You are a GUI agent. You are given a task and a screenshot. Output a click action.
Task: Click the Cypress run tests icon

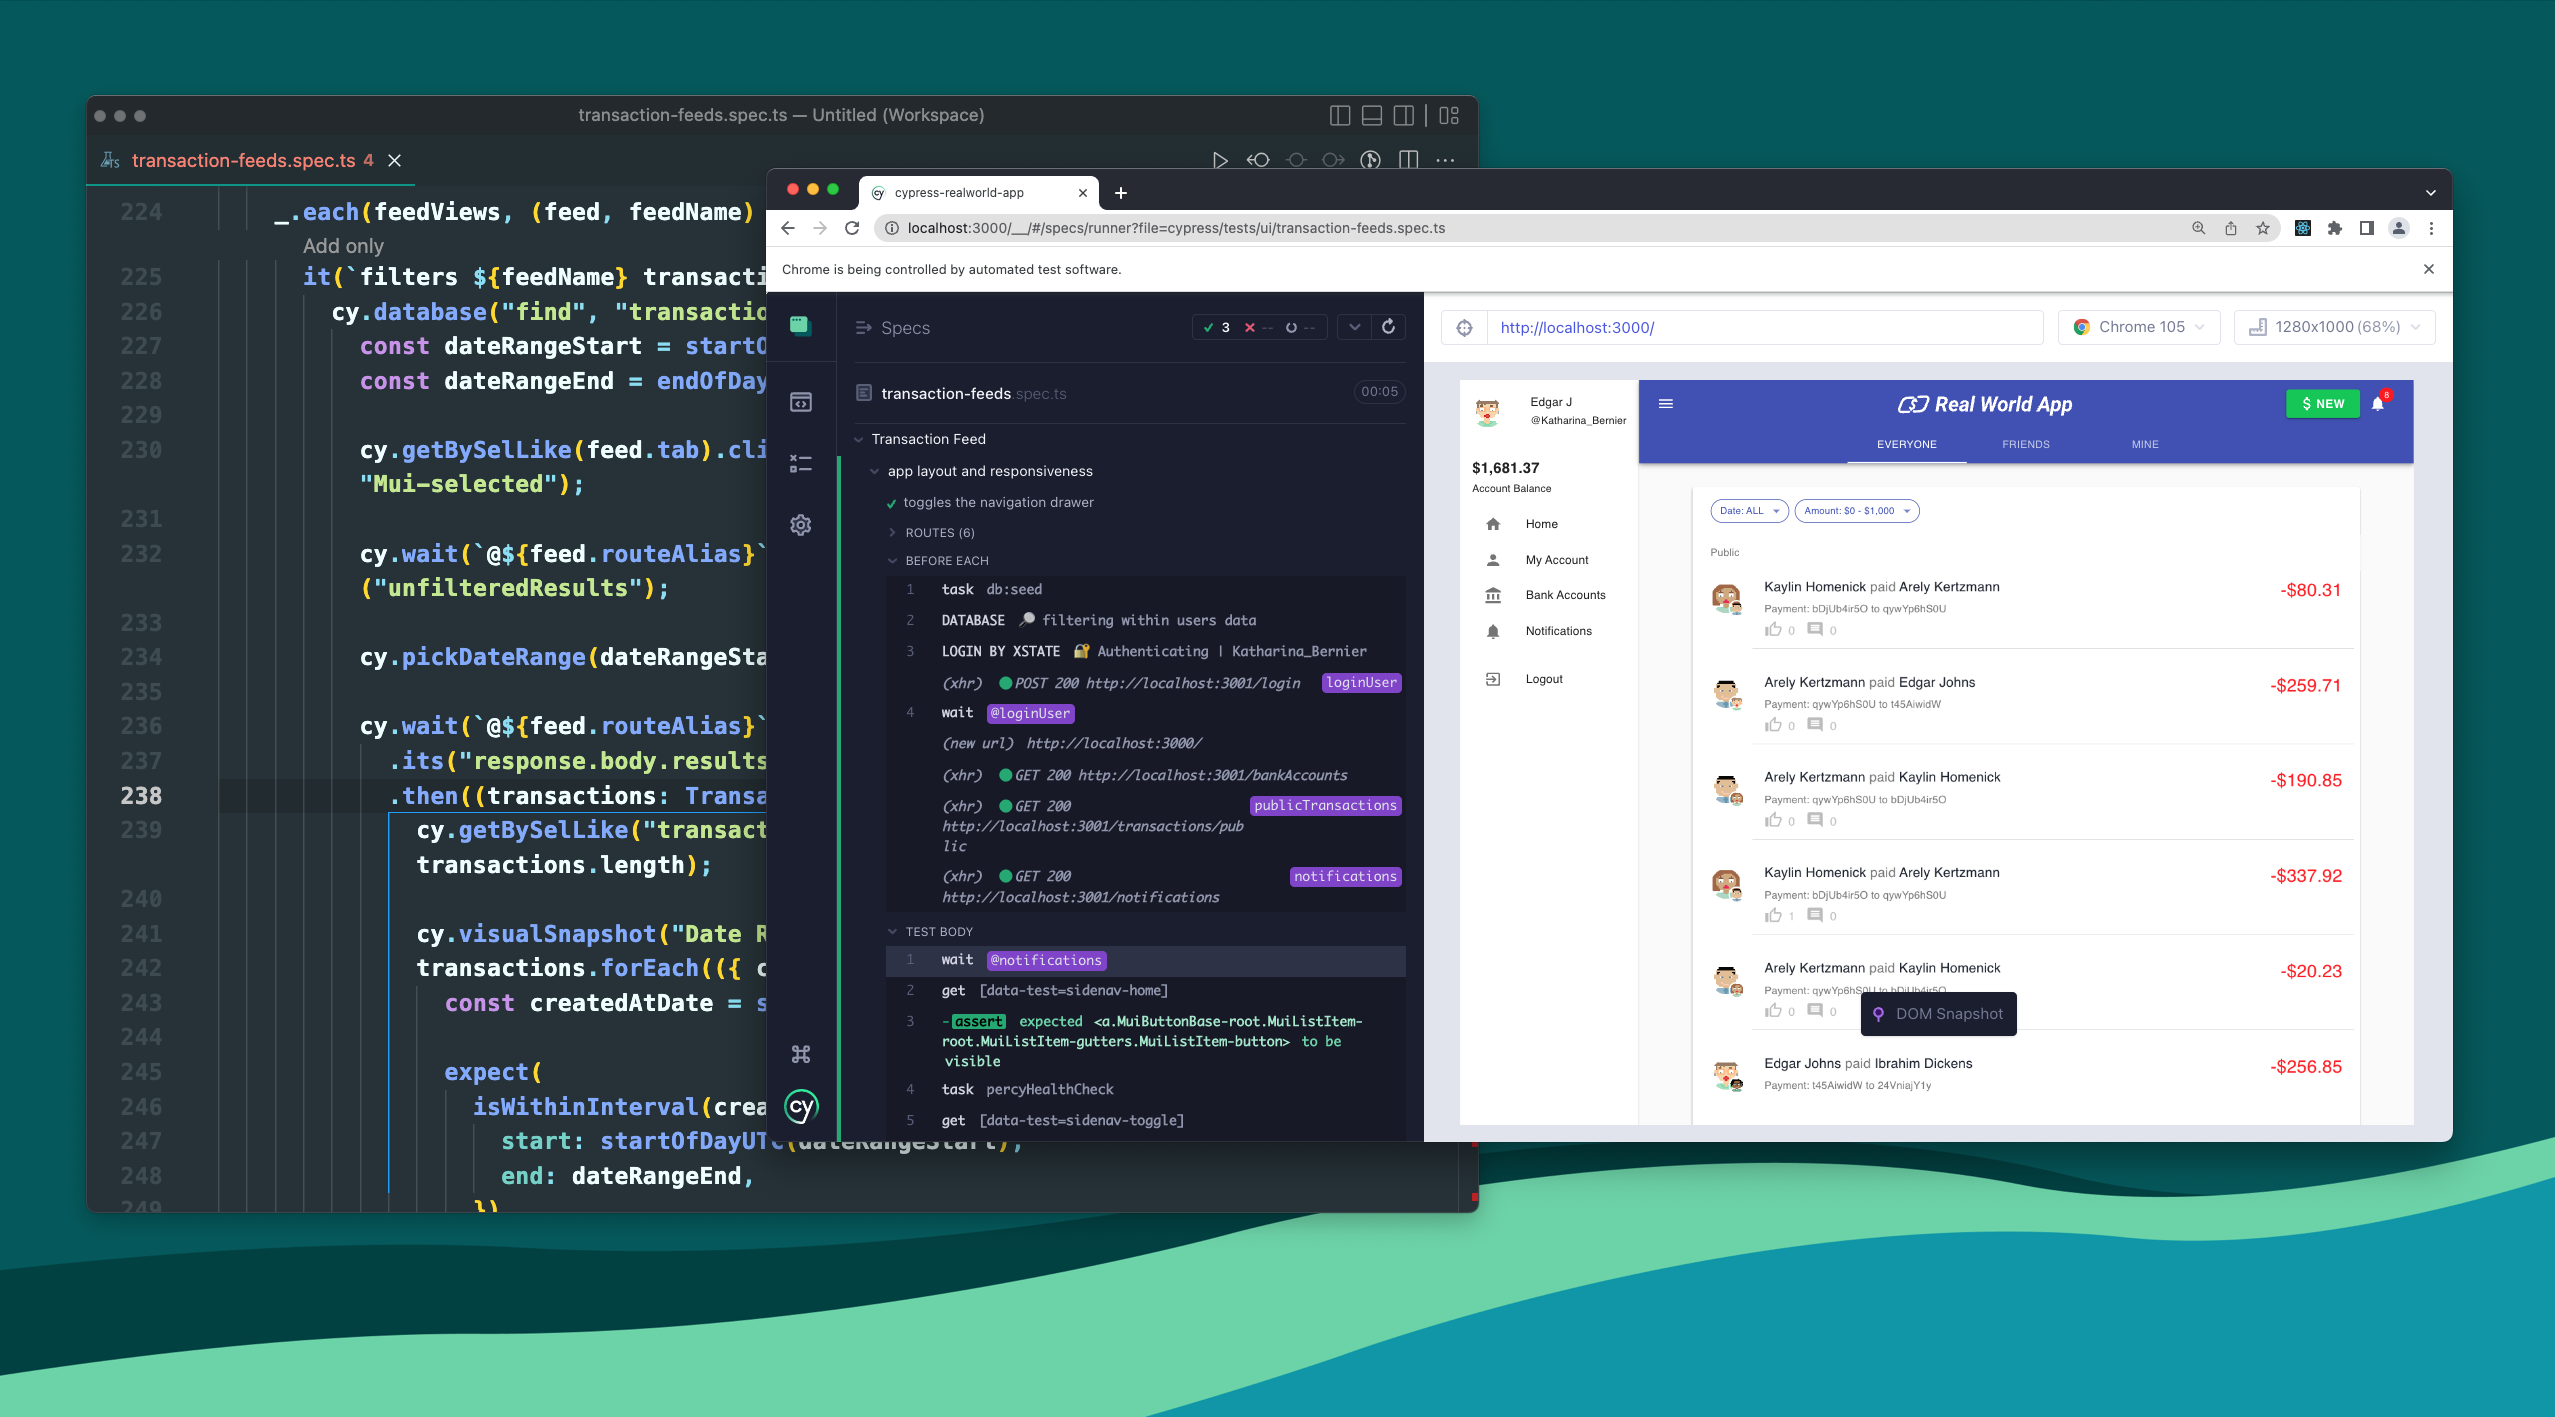1219,159
